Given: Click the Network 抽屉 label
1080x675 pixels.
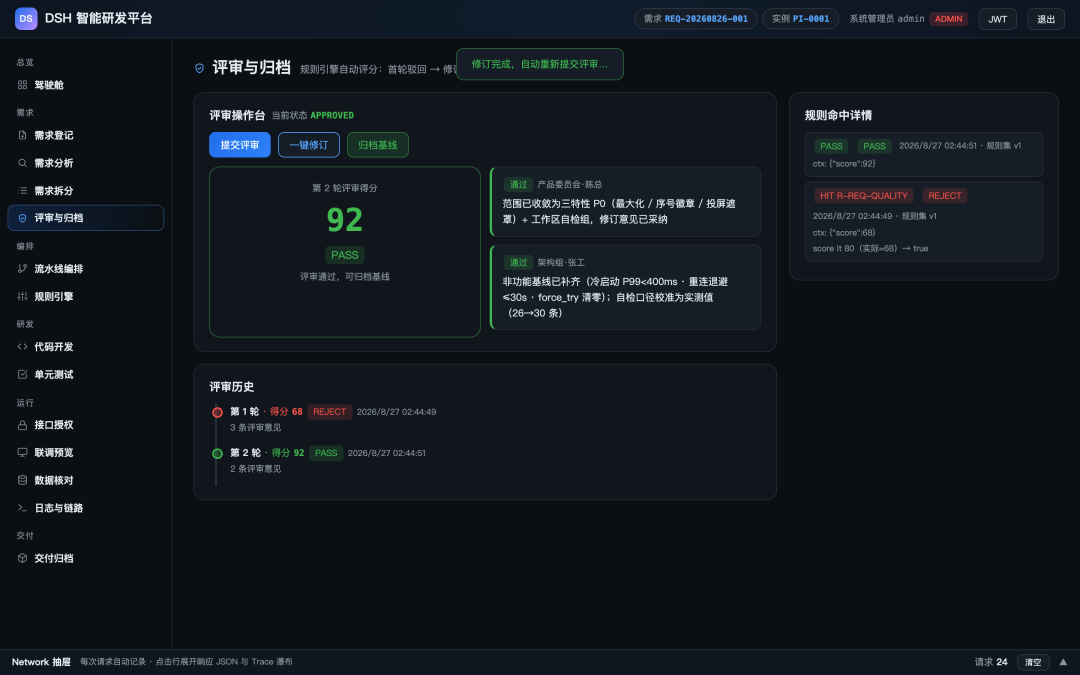Looking at the screenshot, I should [41, 662].
